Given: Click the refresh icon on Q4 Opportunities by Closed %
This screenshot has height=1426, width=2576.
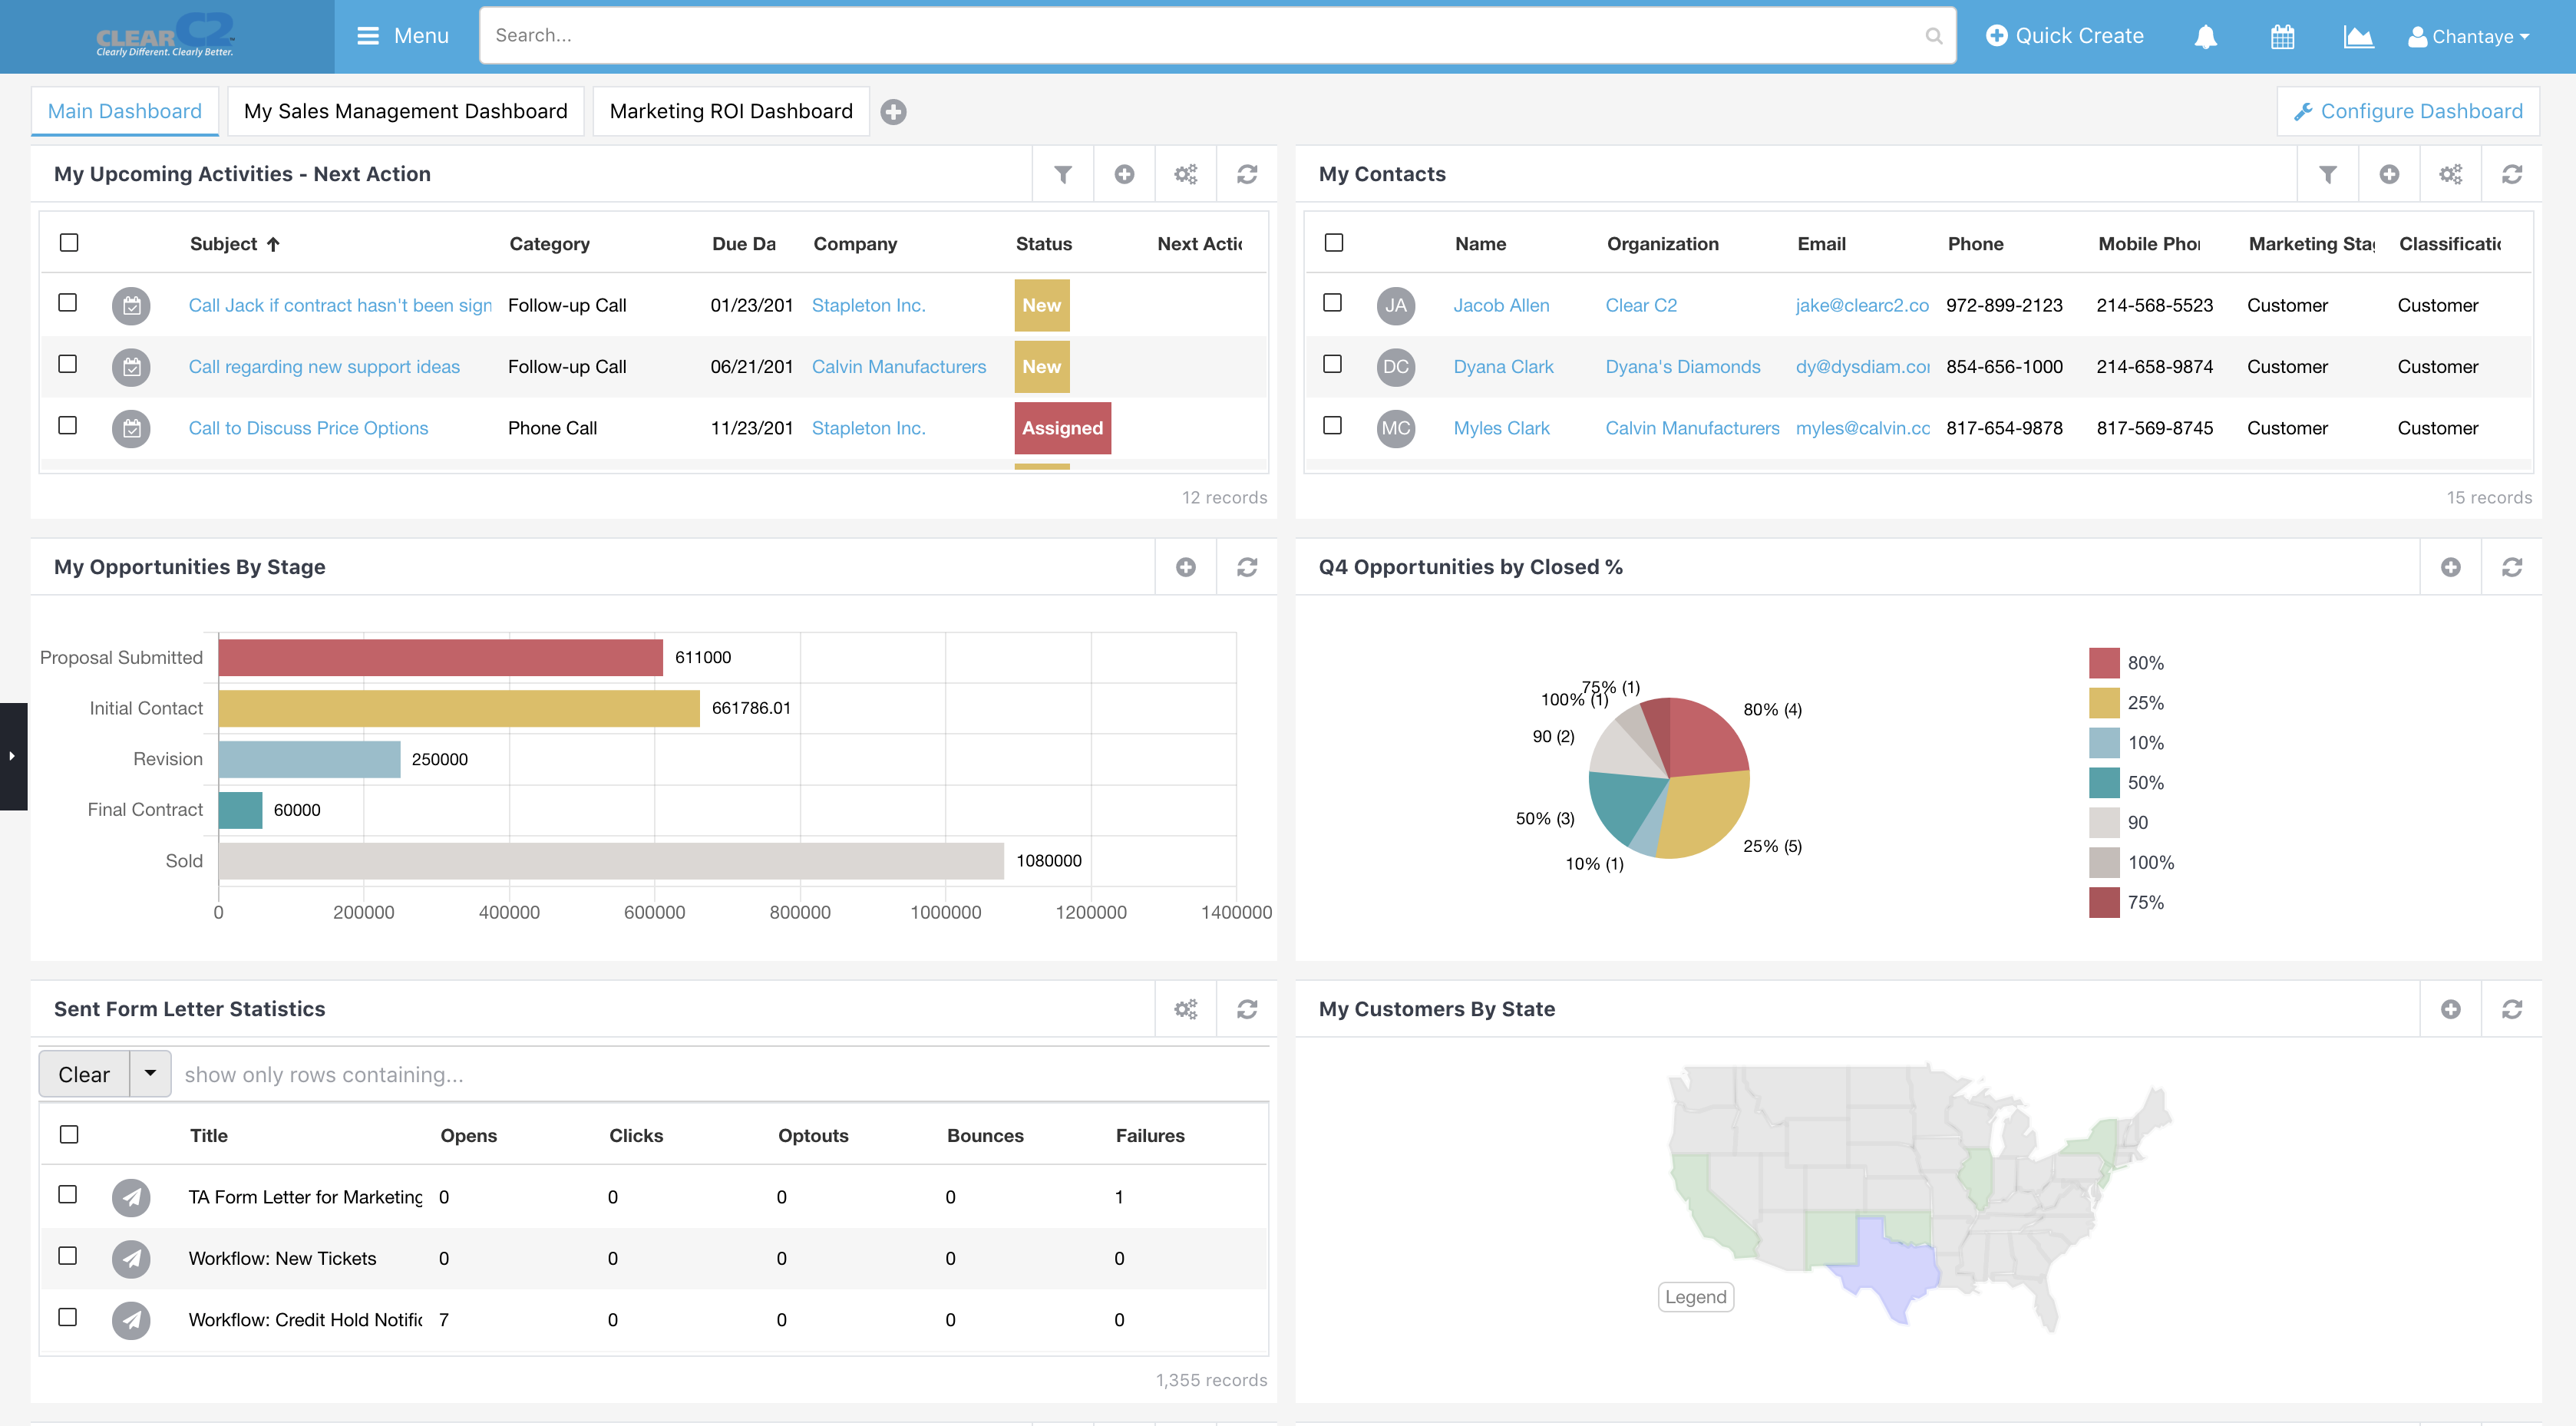Looking at the screenshot, I should [2513, 566].
